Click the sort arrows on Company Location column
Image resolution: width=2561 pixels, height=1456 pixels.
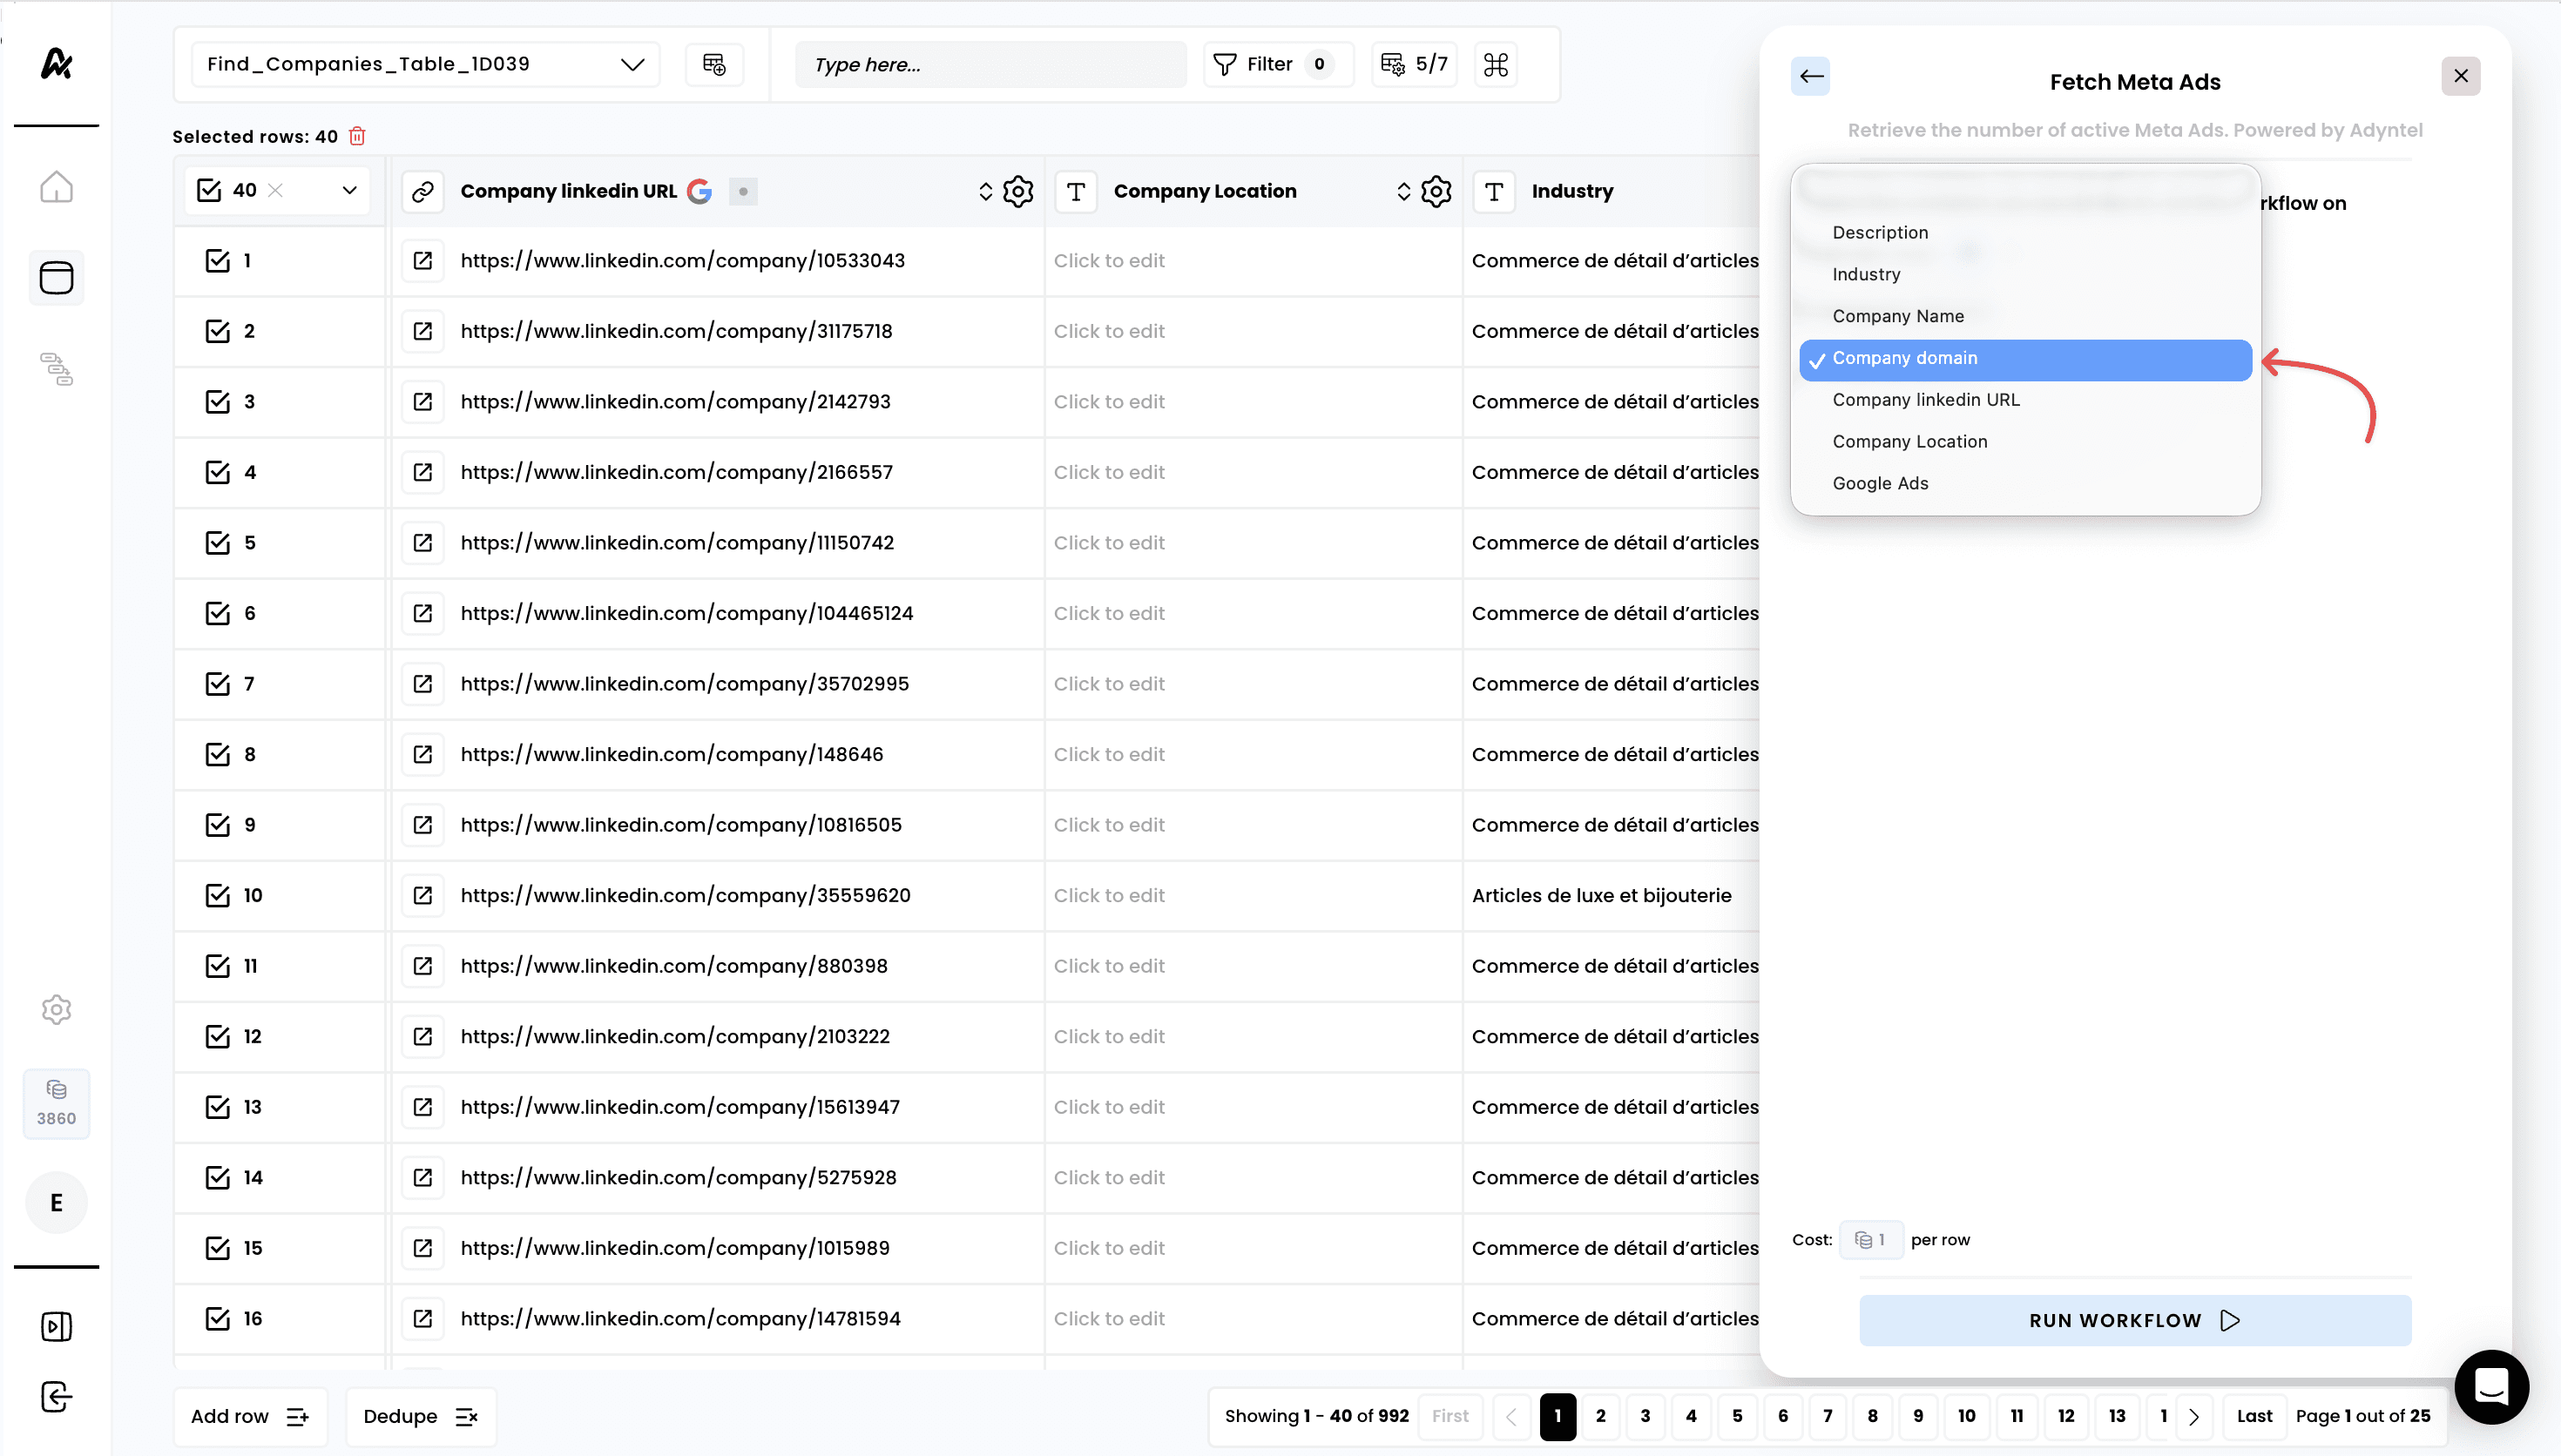[x=1403, y=191]
